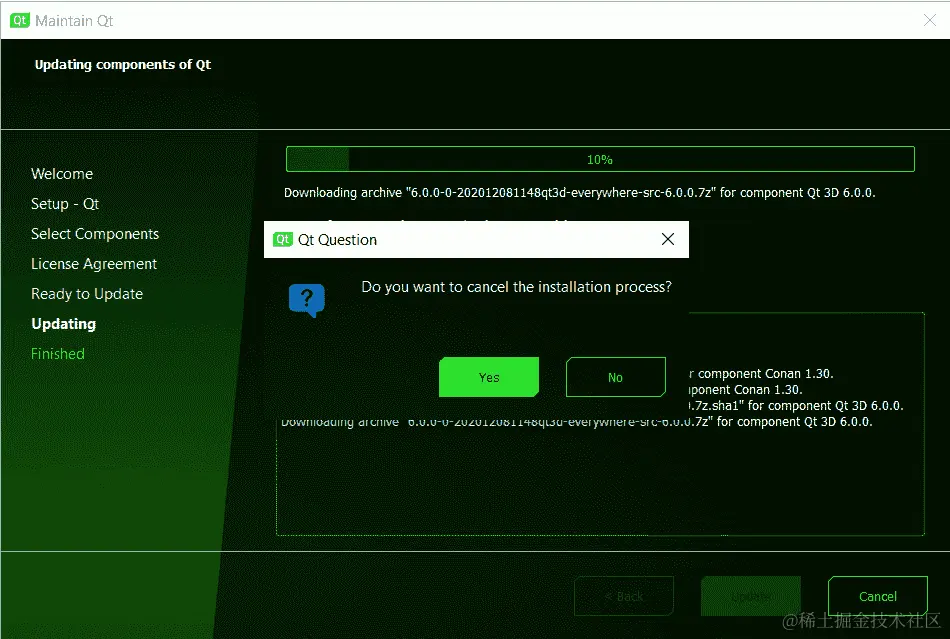
Task: Select the Finished step in the sidebar
Action: point(58,354)
